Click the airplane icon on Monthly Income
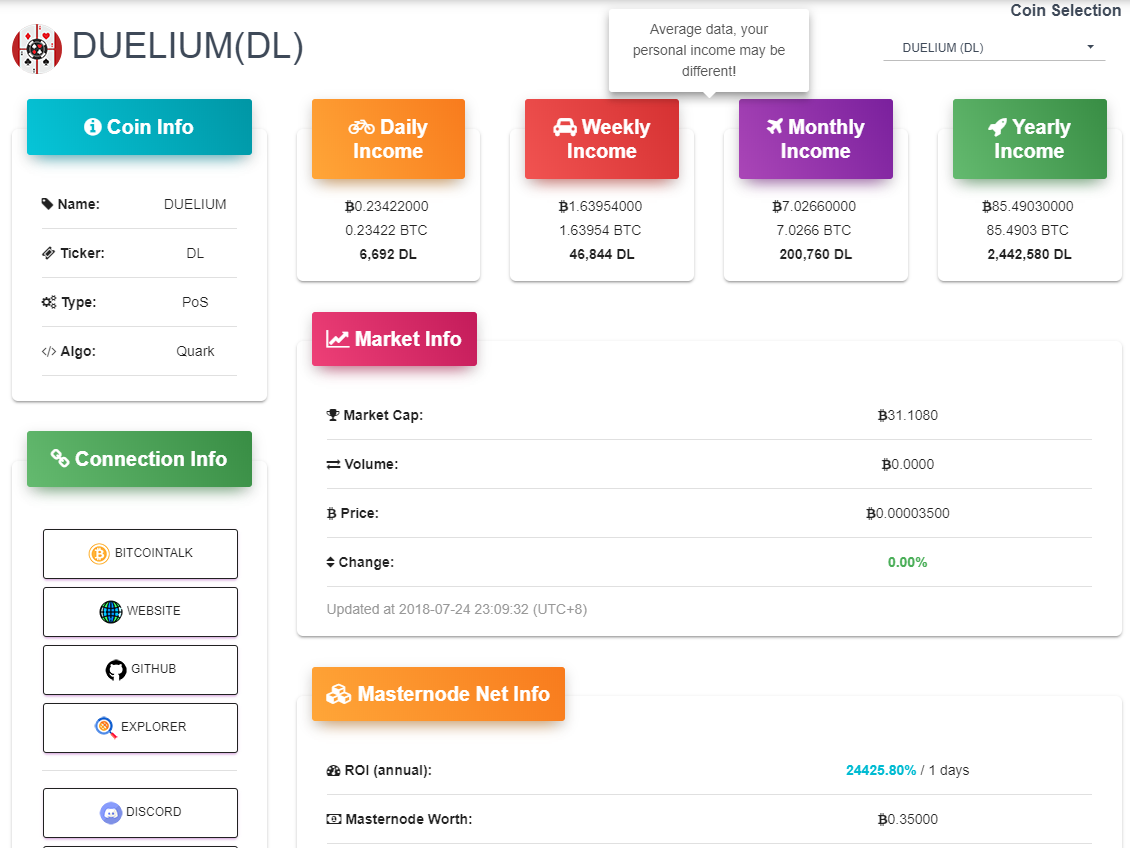 click(x=775, y=127)
